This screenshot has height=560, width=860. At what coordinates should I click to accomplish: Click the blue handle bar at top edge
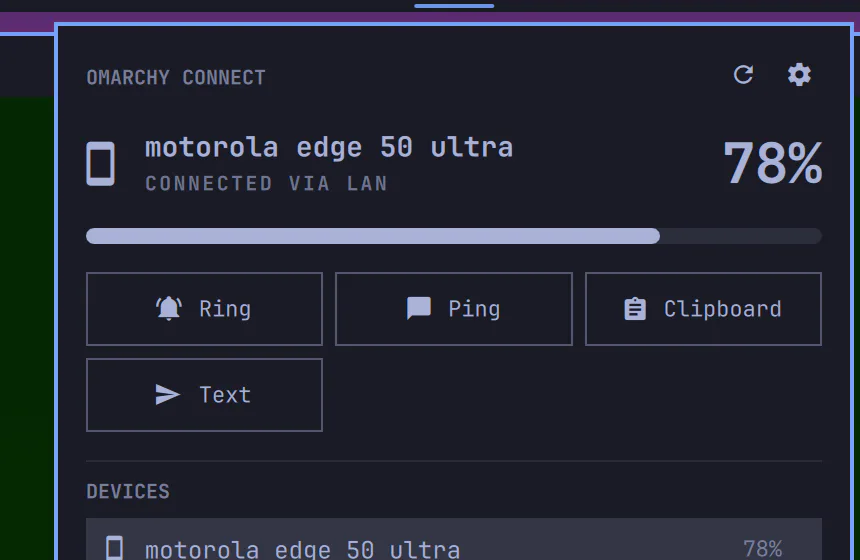pos(454,6)
